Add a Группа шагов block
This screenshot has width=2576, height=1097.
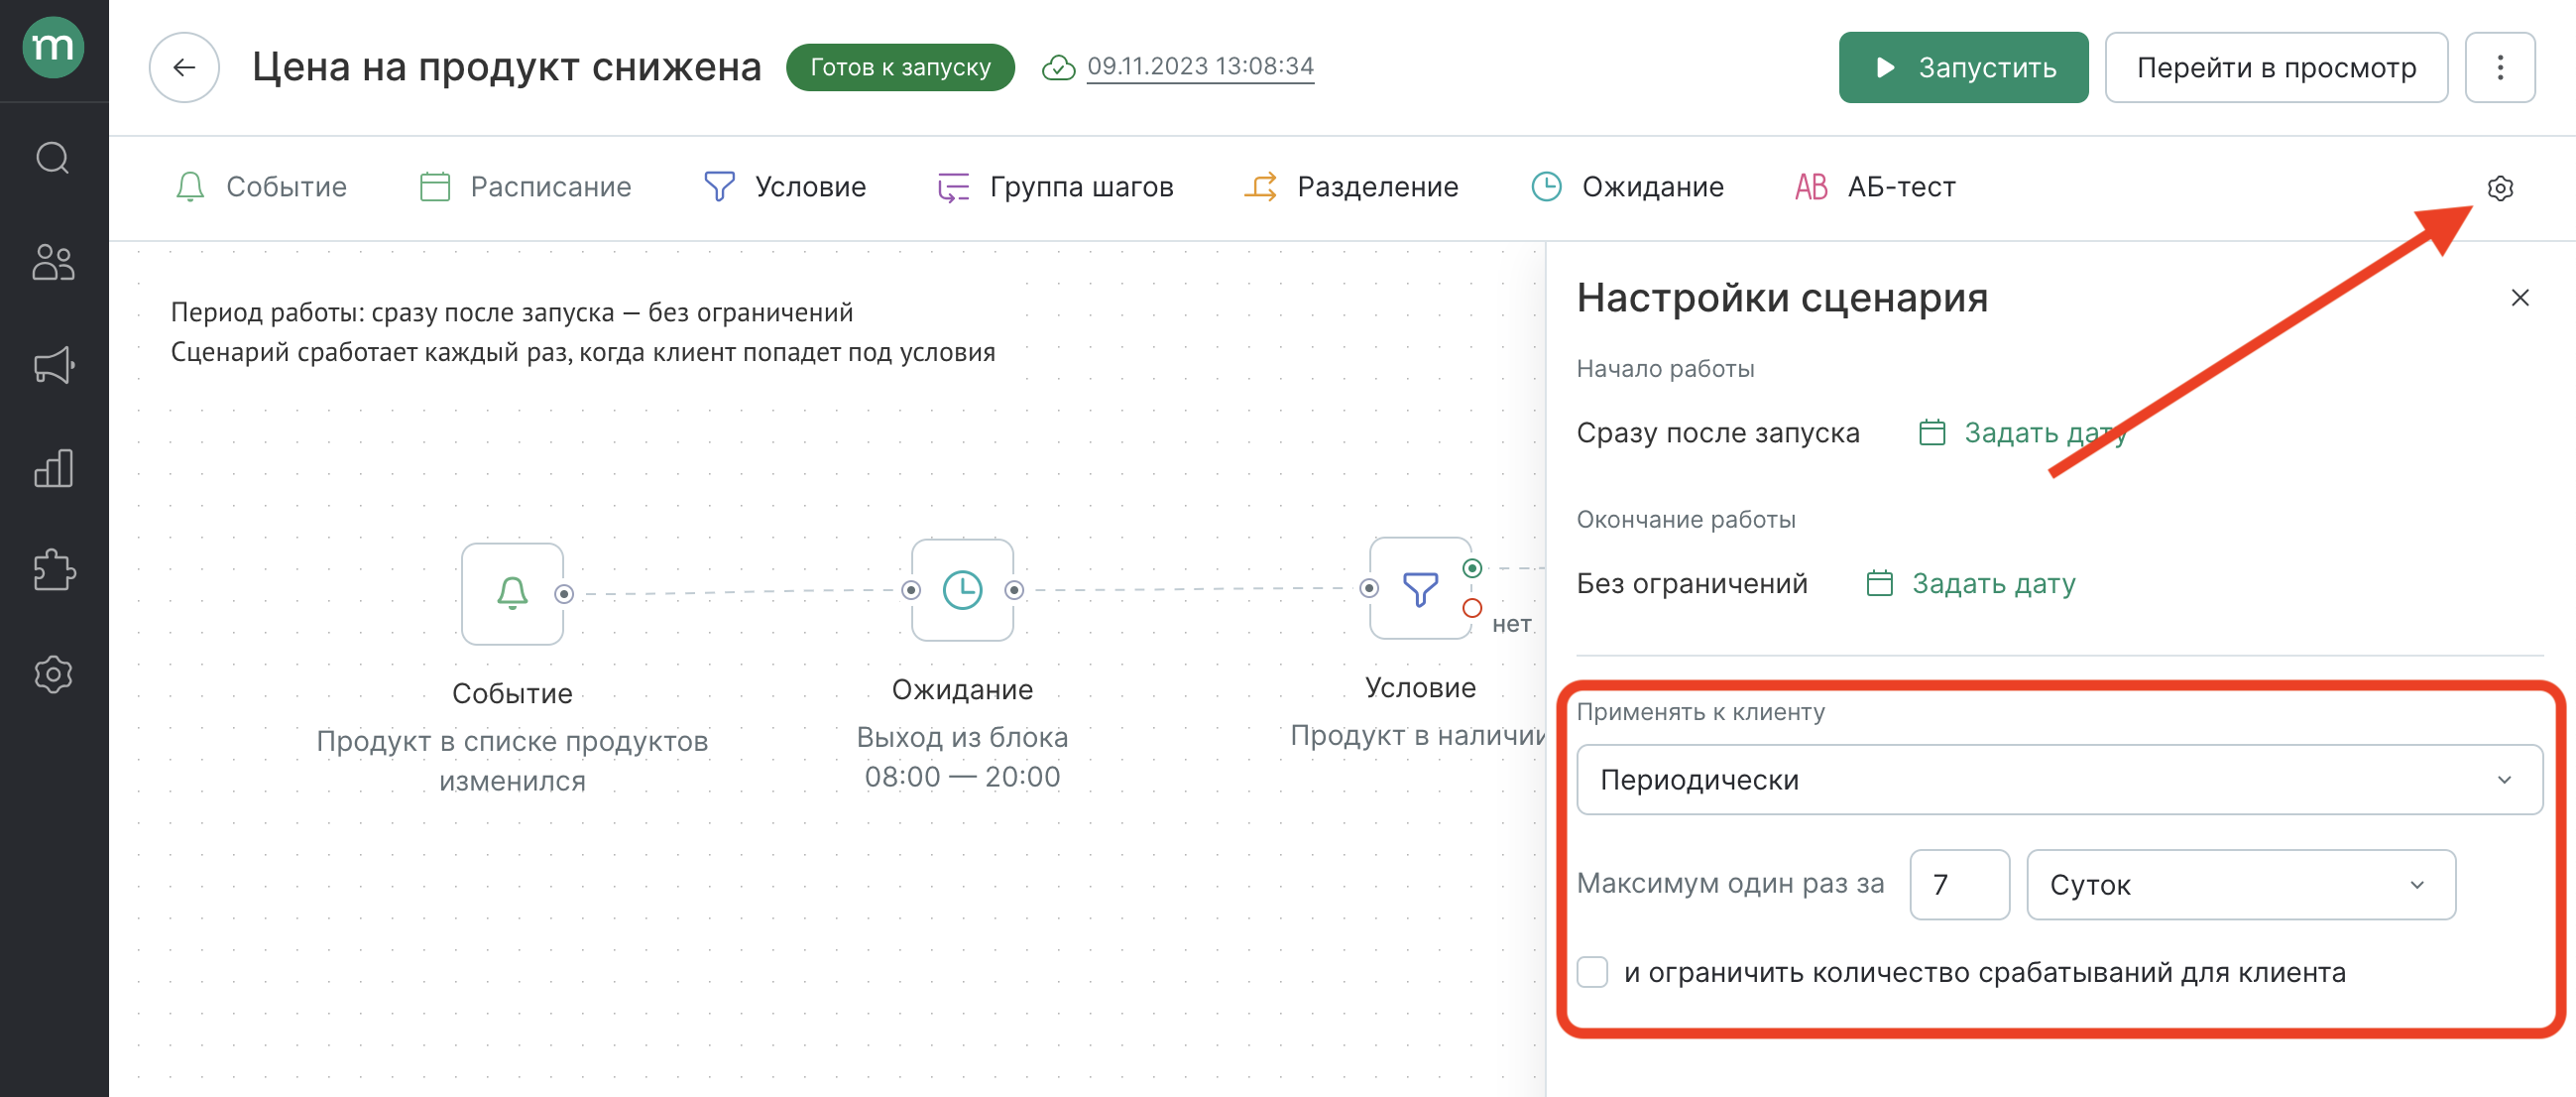coord(1055,187)
